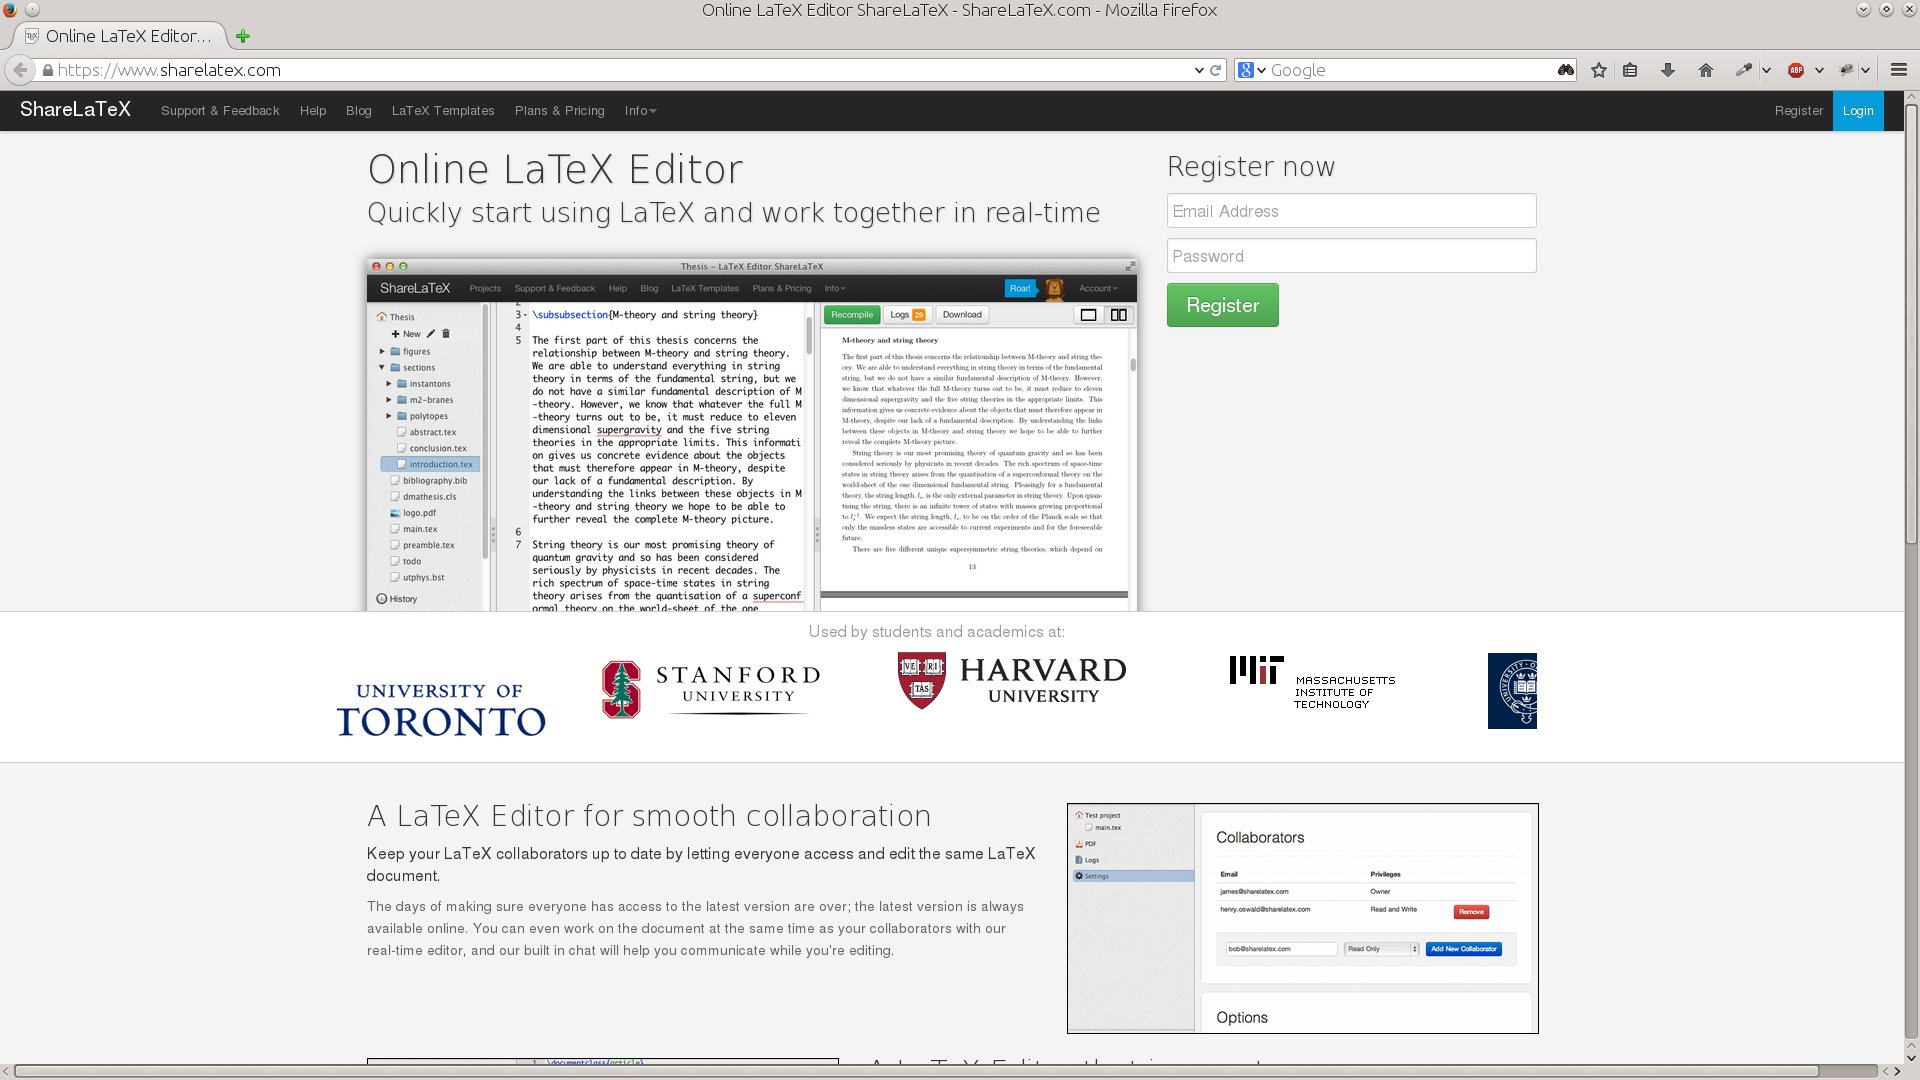
Task: Open the Downloads arrow icon
Action: click(x=1668, y=70)
